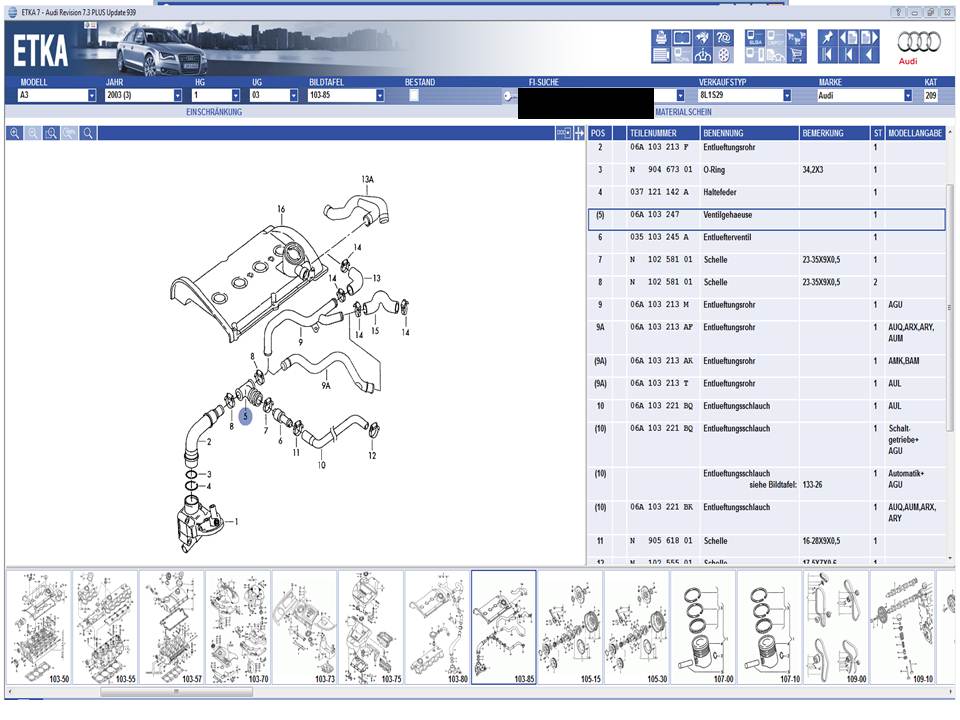
Task: Click part number 035 103 245 A
Action: click(x=659, y=238)
